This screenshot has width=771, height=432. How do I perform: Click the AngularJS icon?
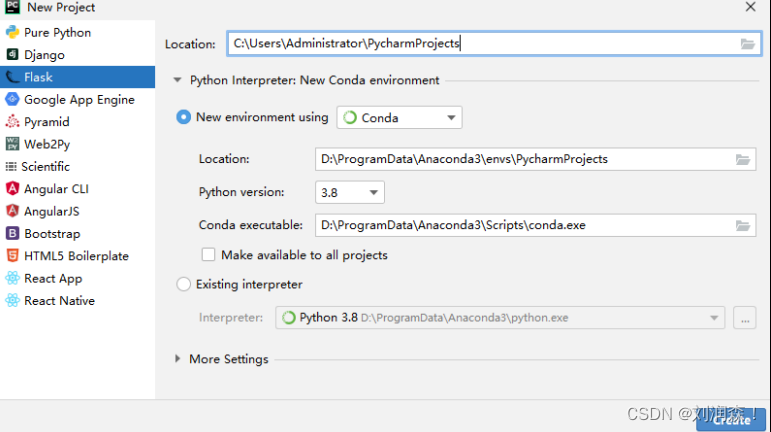coord(12,211)
